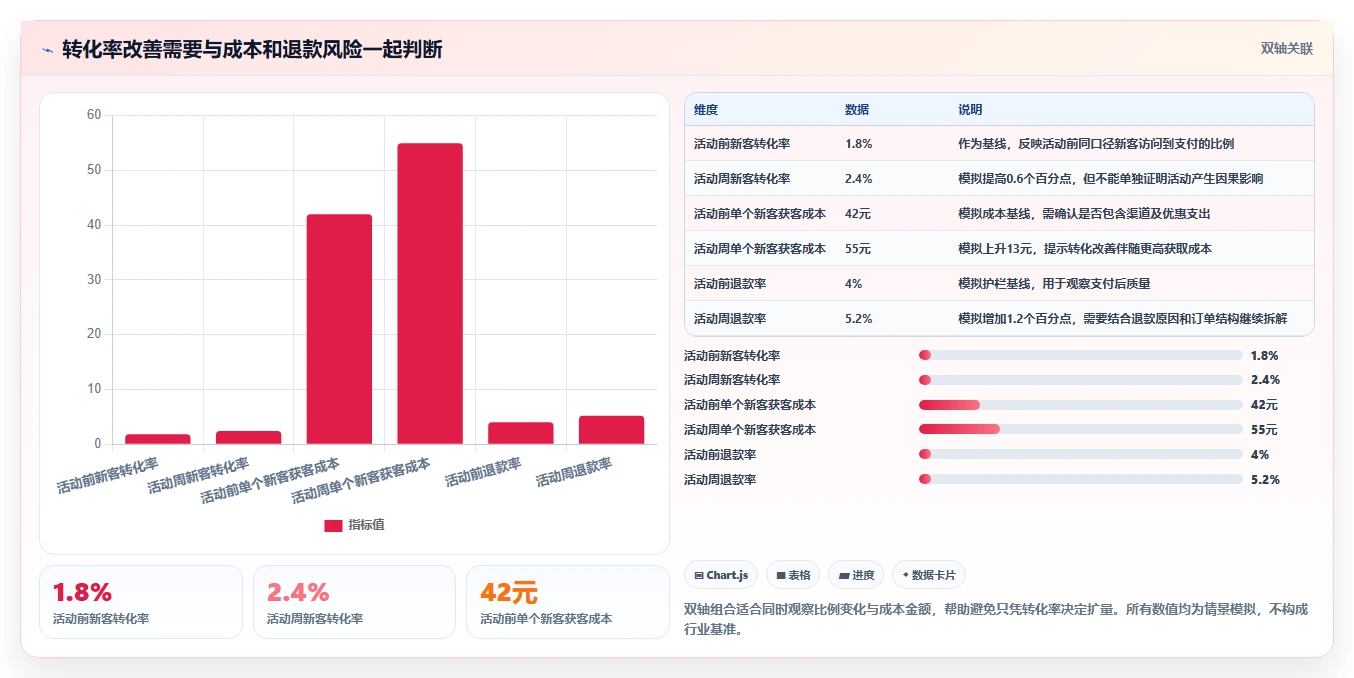The height and width of the screenshot is (678, 1354).
Task: Click the 维度 column header
Action: tap(706, 109)
